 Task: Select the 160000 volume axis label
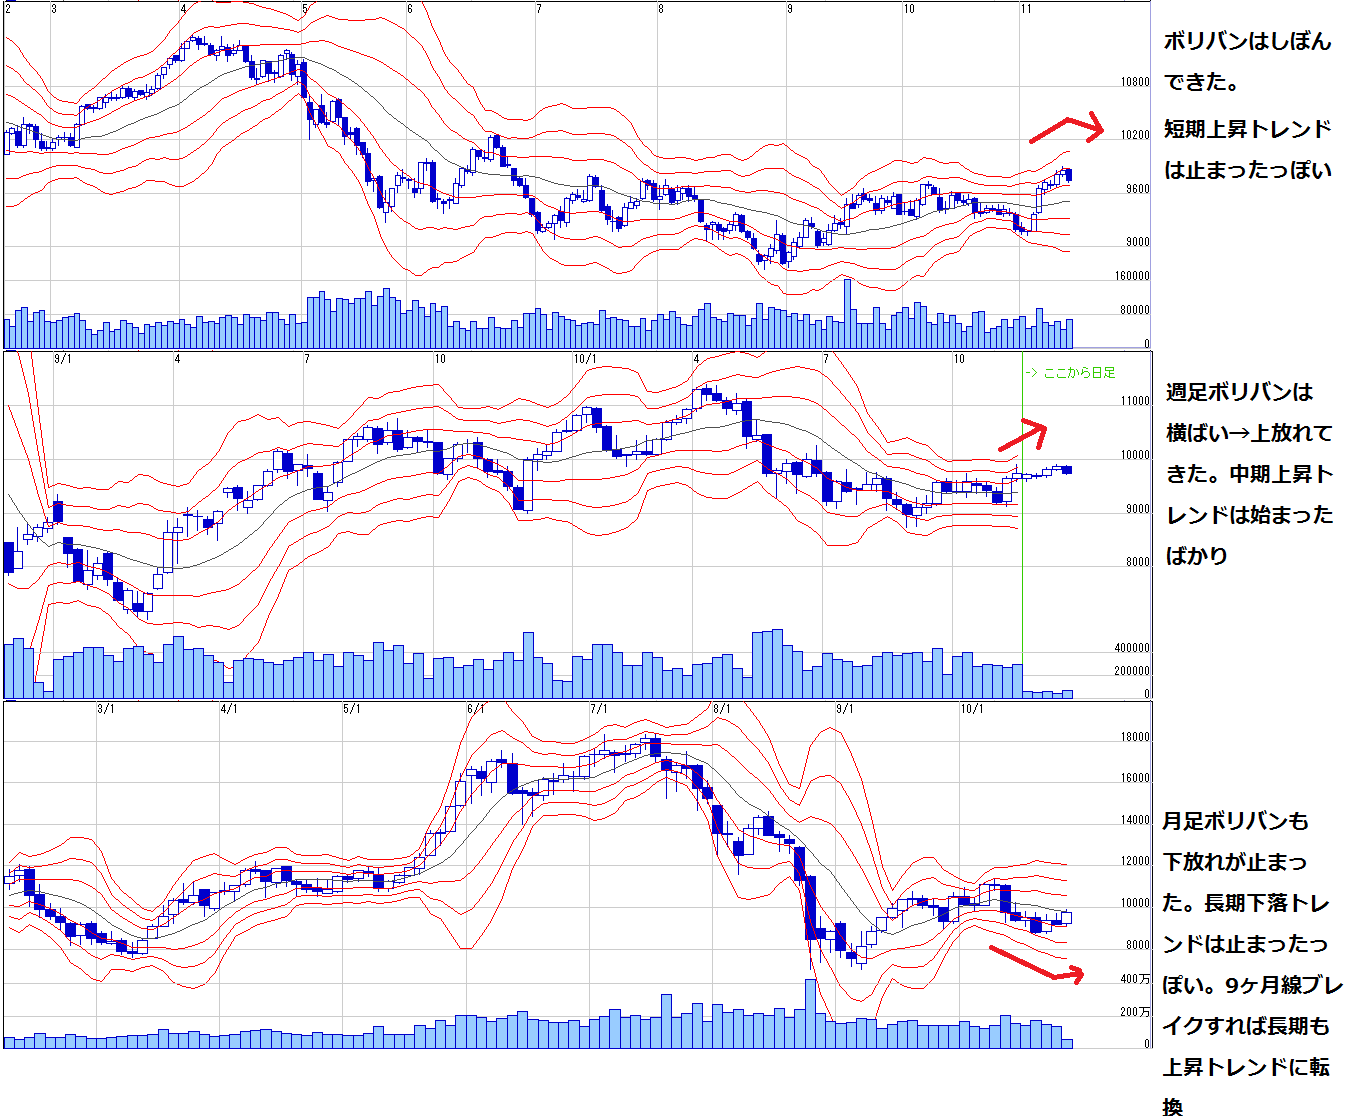[1132, 276]
